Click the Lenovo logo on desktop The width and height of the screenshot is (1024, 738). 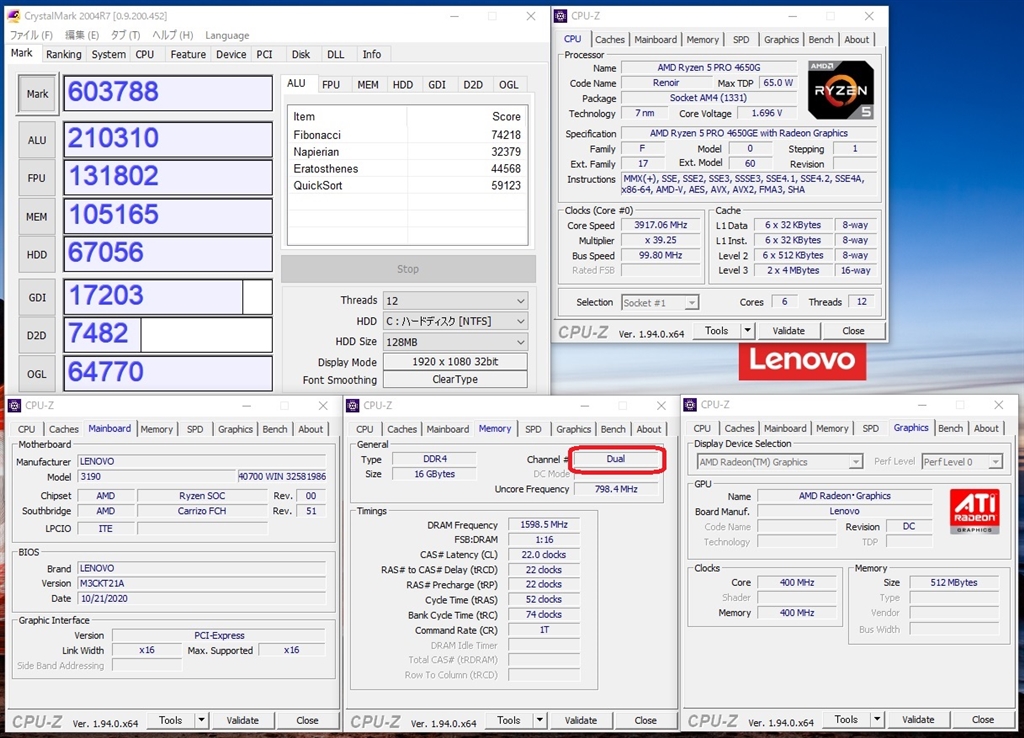click(802, 361)
